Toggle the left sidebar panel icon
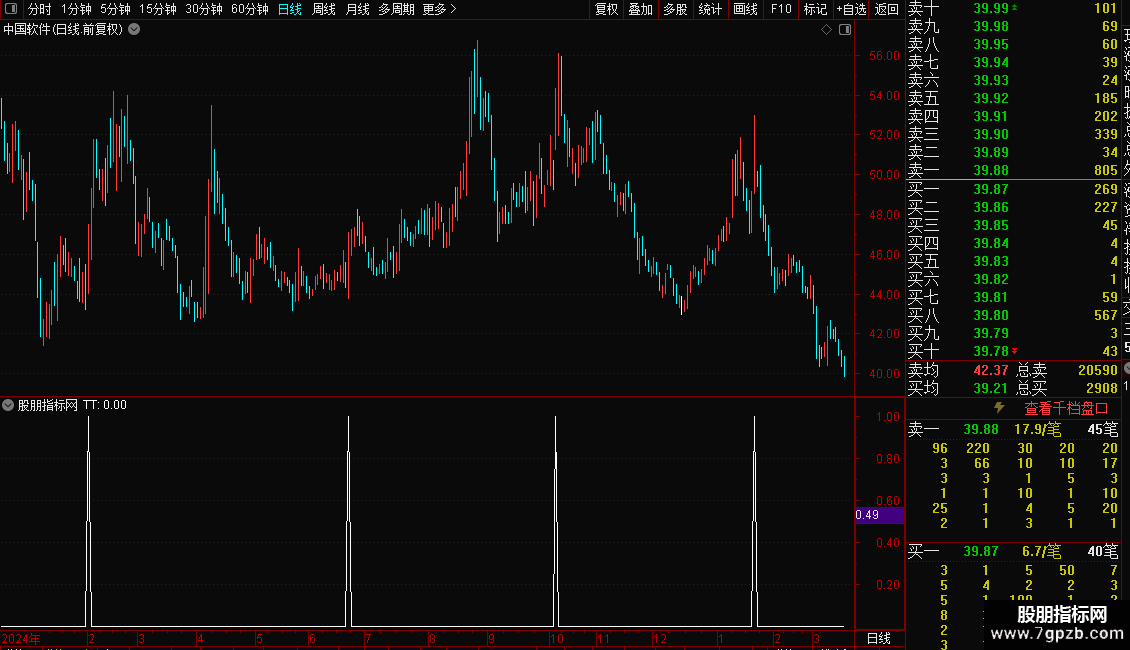1130x650 pixels. (11, 9)
